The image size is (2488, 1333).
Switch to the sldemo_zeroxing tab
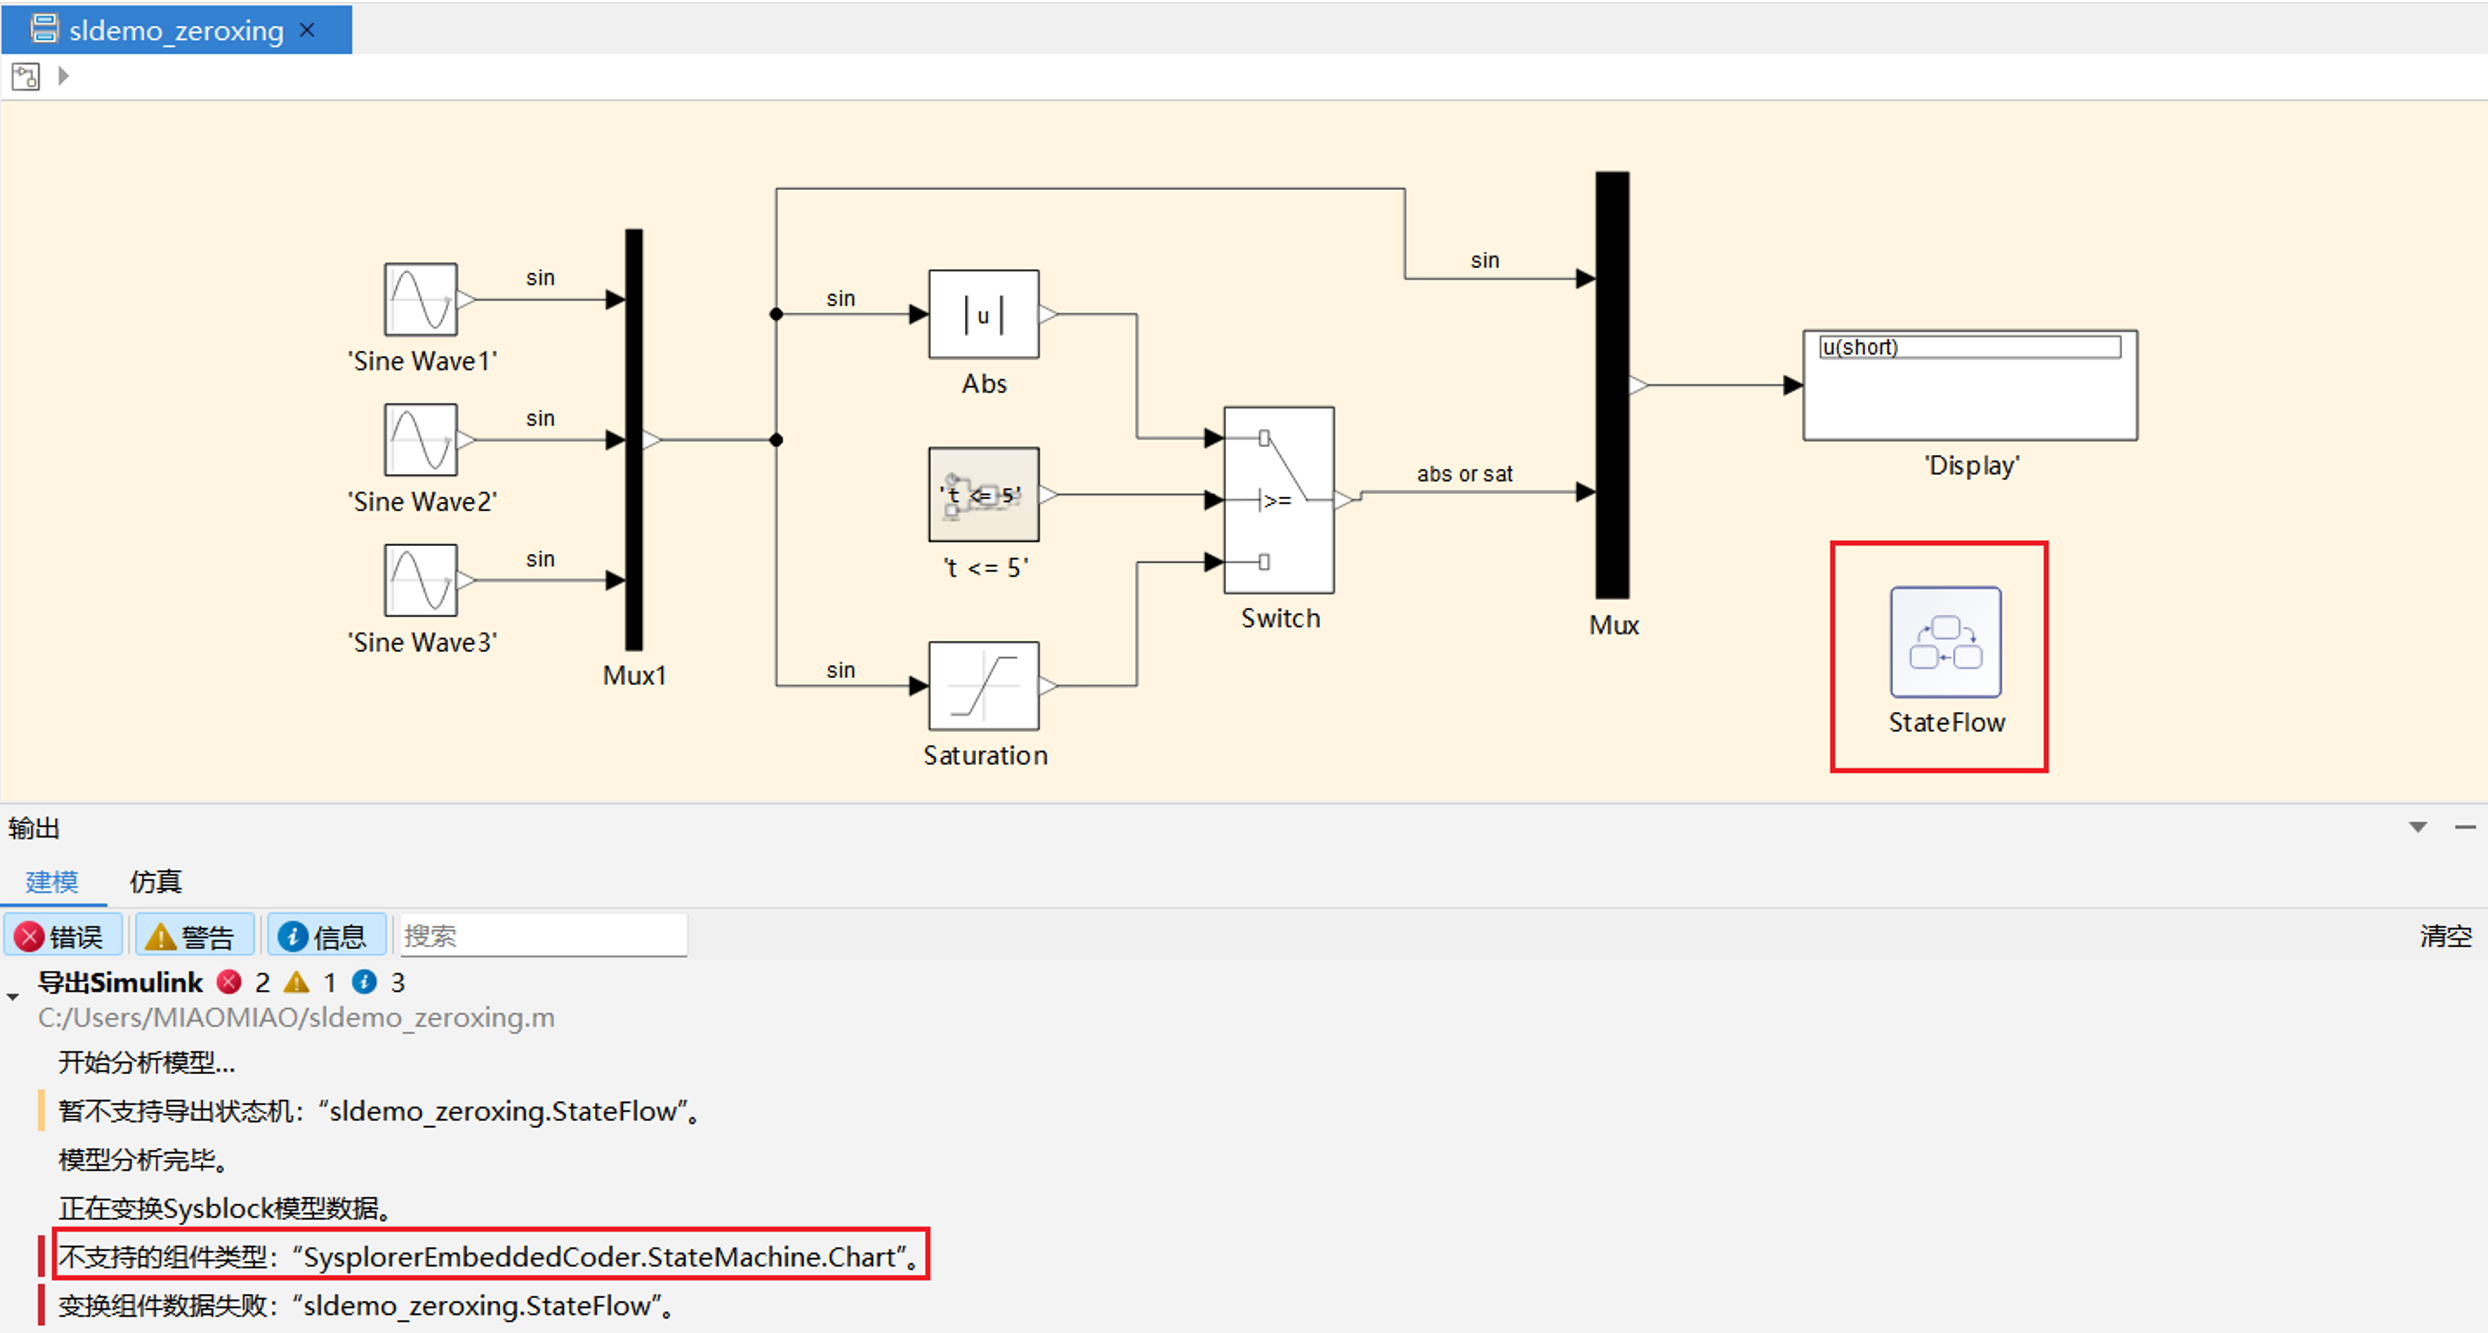coord(176,30)
